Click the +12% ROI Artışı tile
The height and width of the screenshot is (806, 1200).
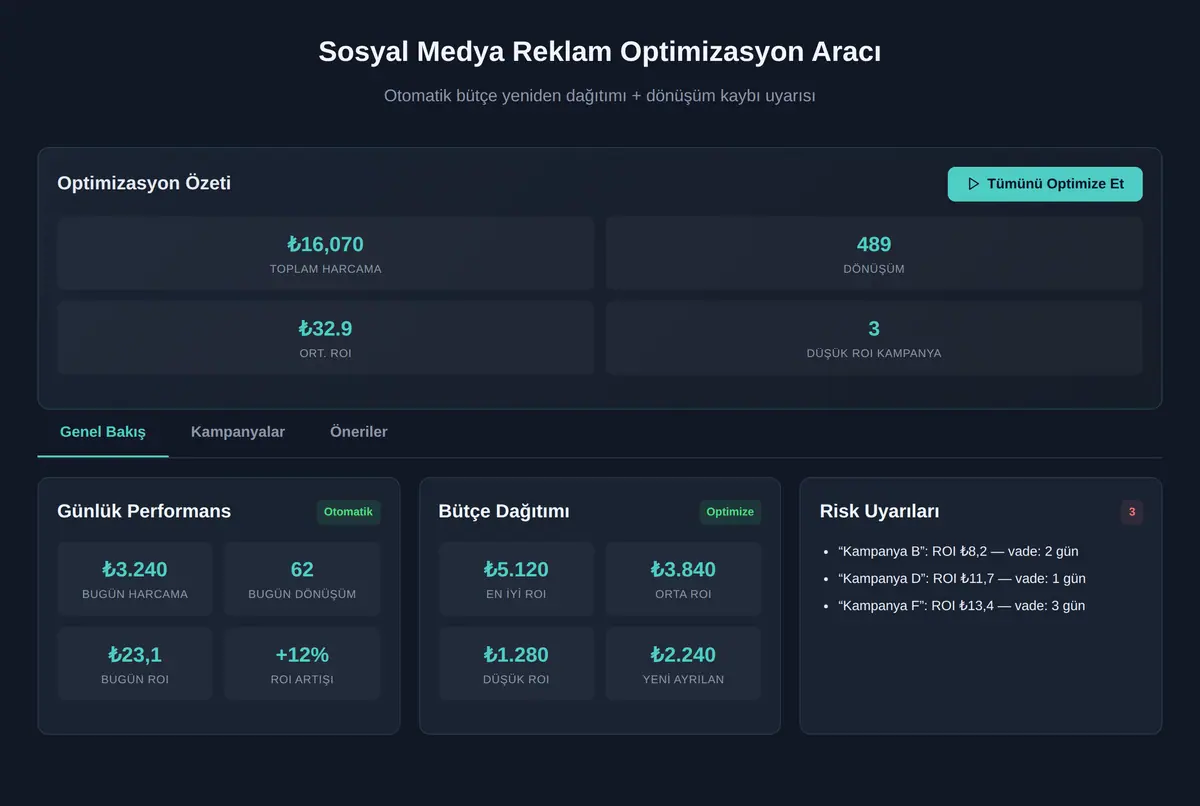click(x=302, y=664)
